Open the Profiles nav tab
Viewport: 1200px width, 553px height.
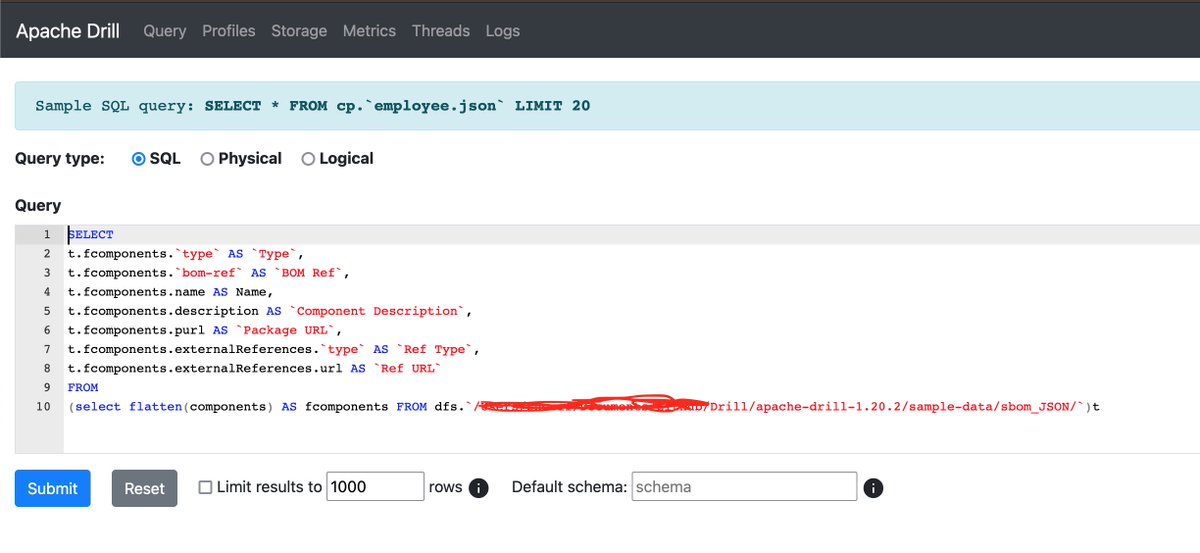[229, 31]
